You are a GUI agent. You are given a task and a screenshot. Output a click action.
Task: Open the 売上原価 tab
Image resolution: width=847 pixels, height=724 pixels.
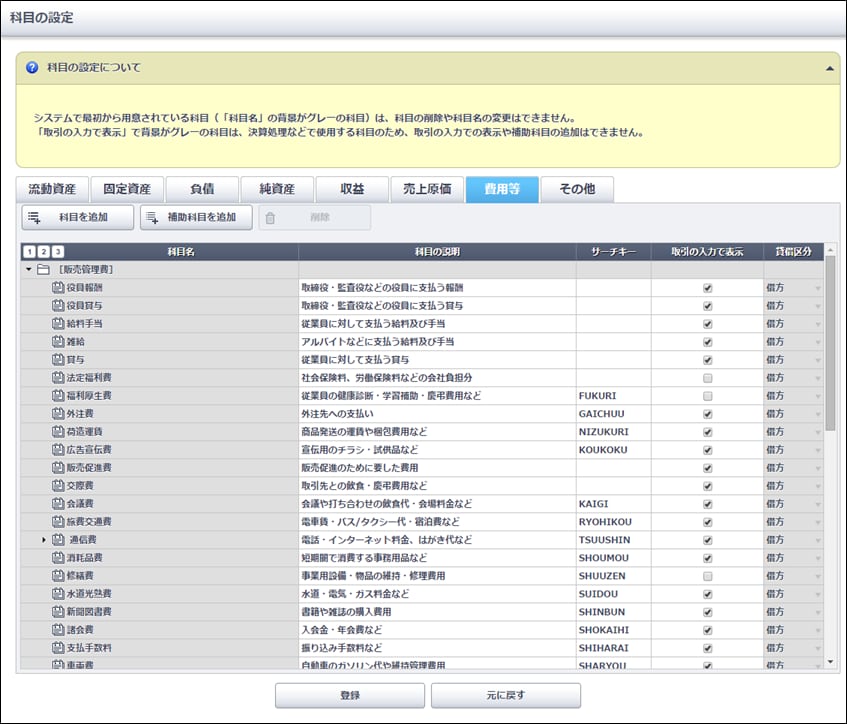(x=427, y=189)
